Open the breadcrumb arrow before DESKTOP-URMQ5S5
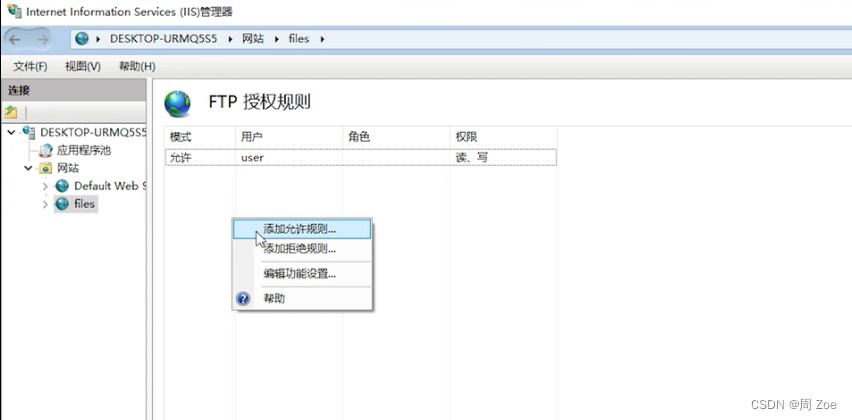852x420 pixels. click(x=98, y=39)
